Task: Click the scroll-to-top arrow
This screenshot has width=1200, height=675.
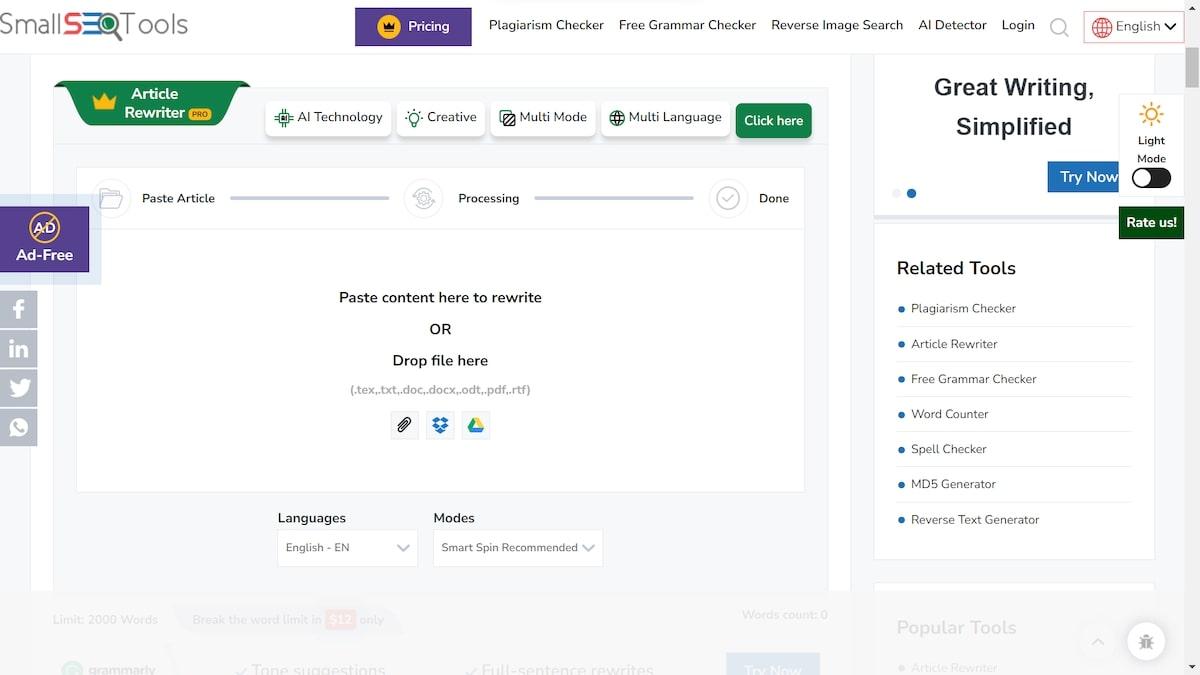Action: click(x=1097, y=642)
